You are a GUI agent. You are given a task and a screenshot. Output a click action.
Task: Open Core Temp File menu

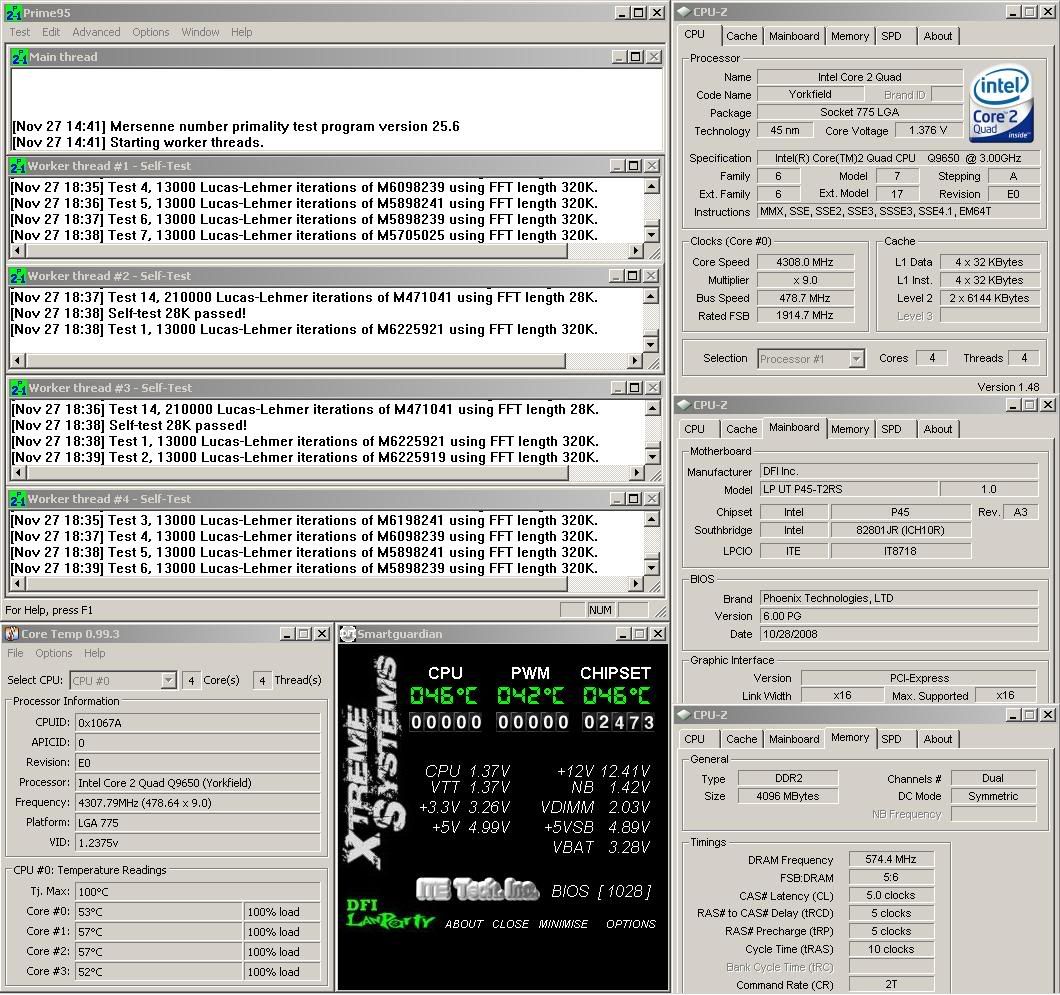click(15, 653)
